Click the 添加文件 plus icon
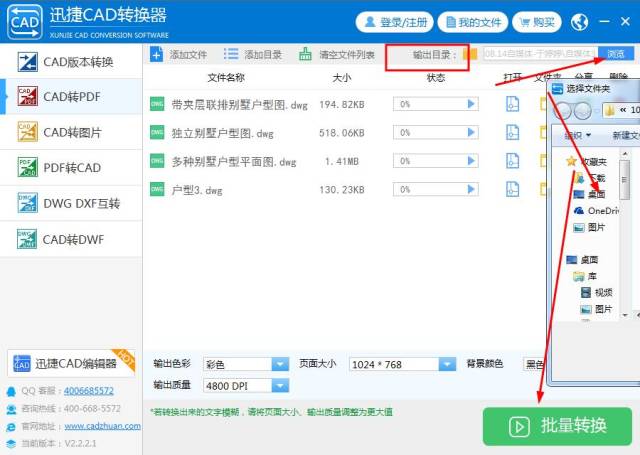This screenshot has width=640, height=455. [x=156, y=54]
